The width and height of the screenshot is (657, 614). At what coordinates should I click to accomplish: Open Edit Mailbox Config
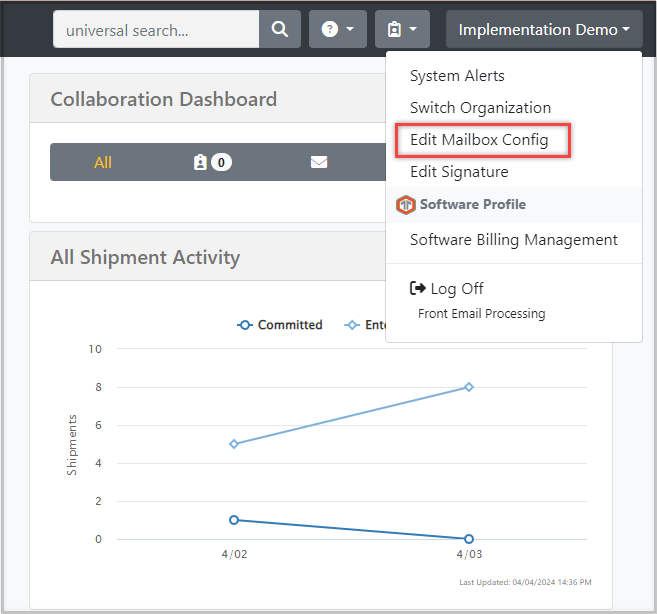pyautogui.click(x=479, y=140)
